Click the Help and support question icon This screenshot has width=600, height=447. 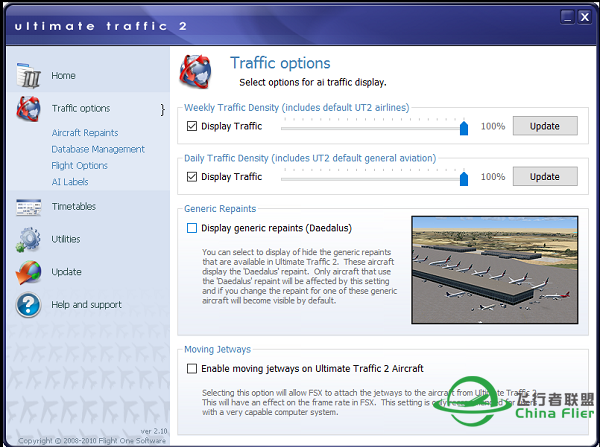[x=28, y=305]
